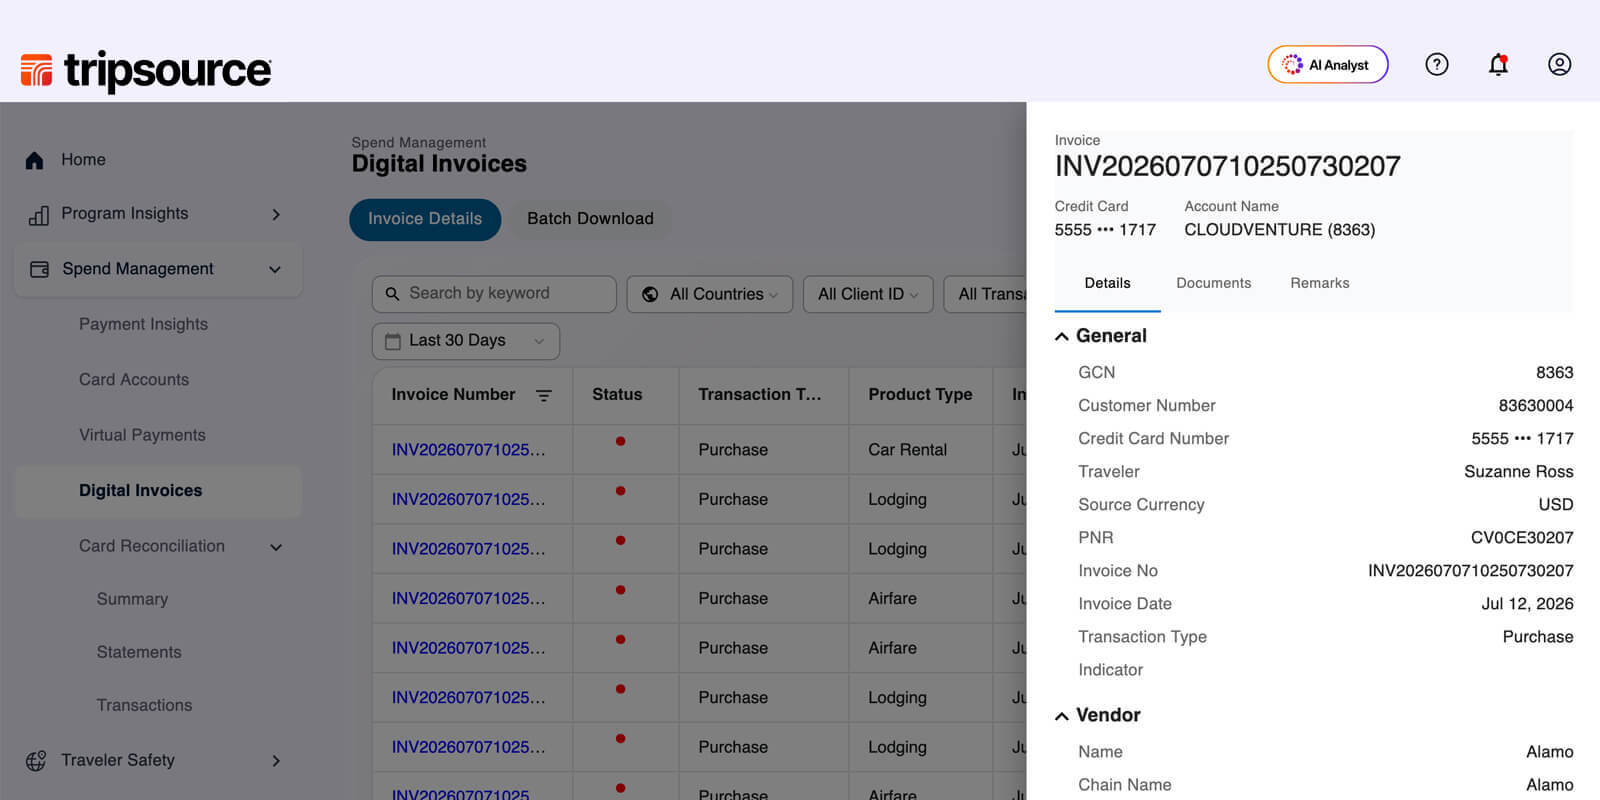This screenshot has width=1600, height=800.
Task: Select the Invoice Details tab
Action: pos(425,219)
